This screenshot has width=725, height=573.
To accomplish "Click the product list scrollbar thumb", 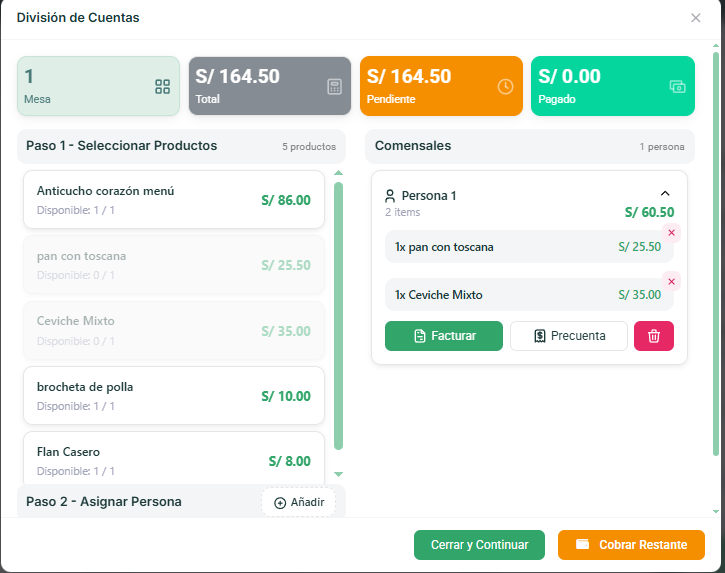I will pos(338,316).
